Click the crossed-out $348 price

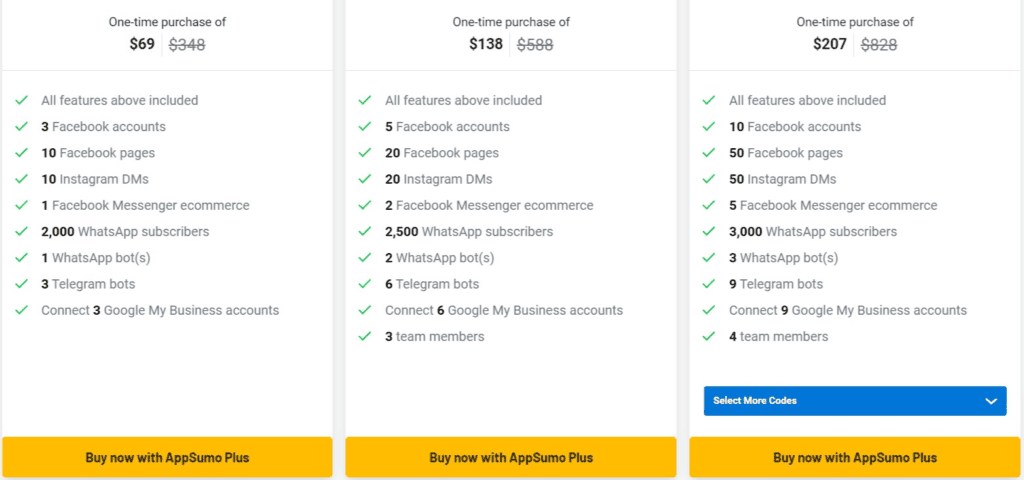tap(187, 44)
